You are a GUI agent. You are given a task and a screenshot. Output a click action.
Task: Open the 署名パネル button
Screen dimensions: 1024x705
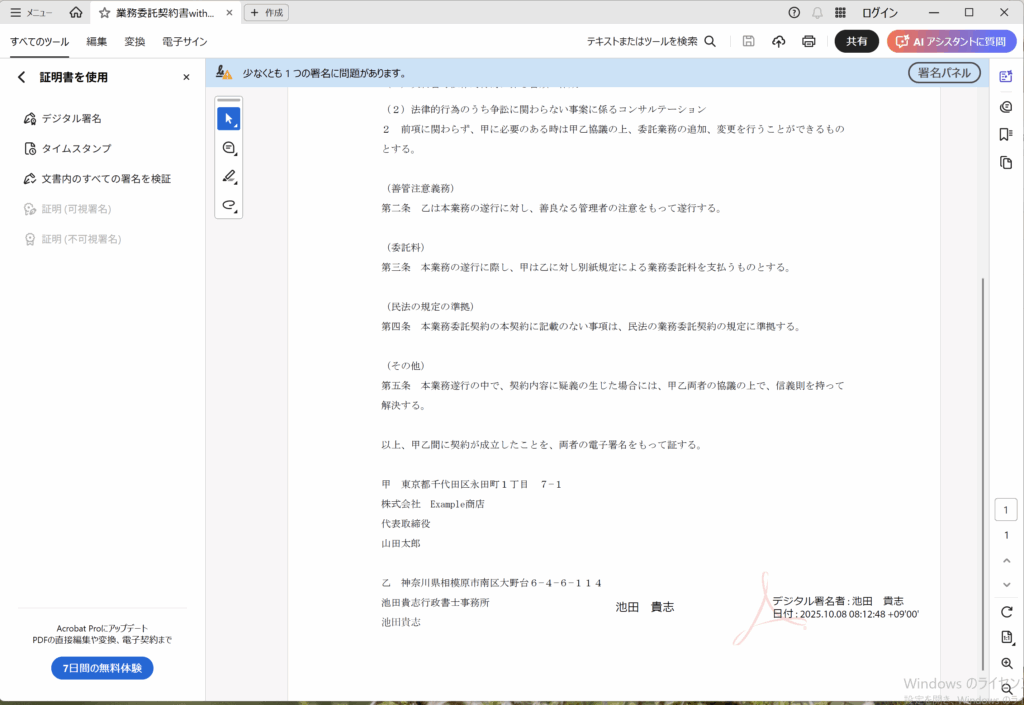(944, 73)
